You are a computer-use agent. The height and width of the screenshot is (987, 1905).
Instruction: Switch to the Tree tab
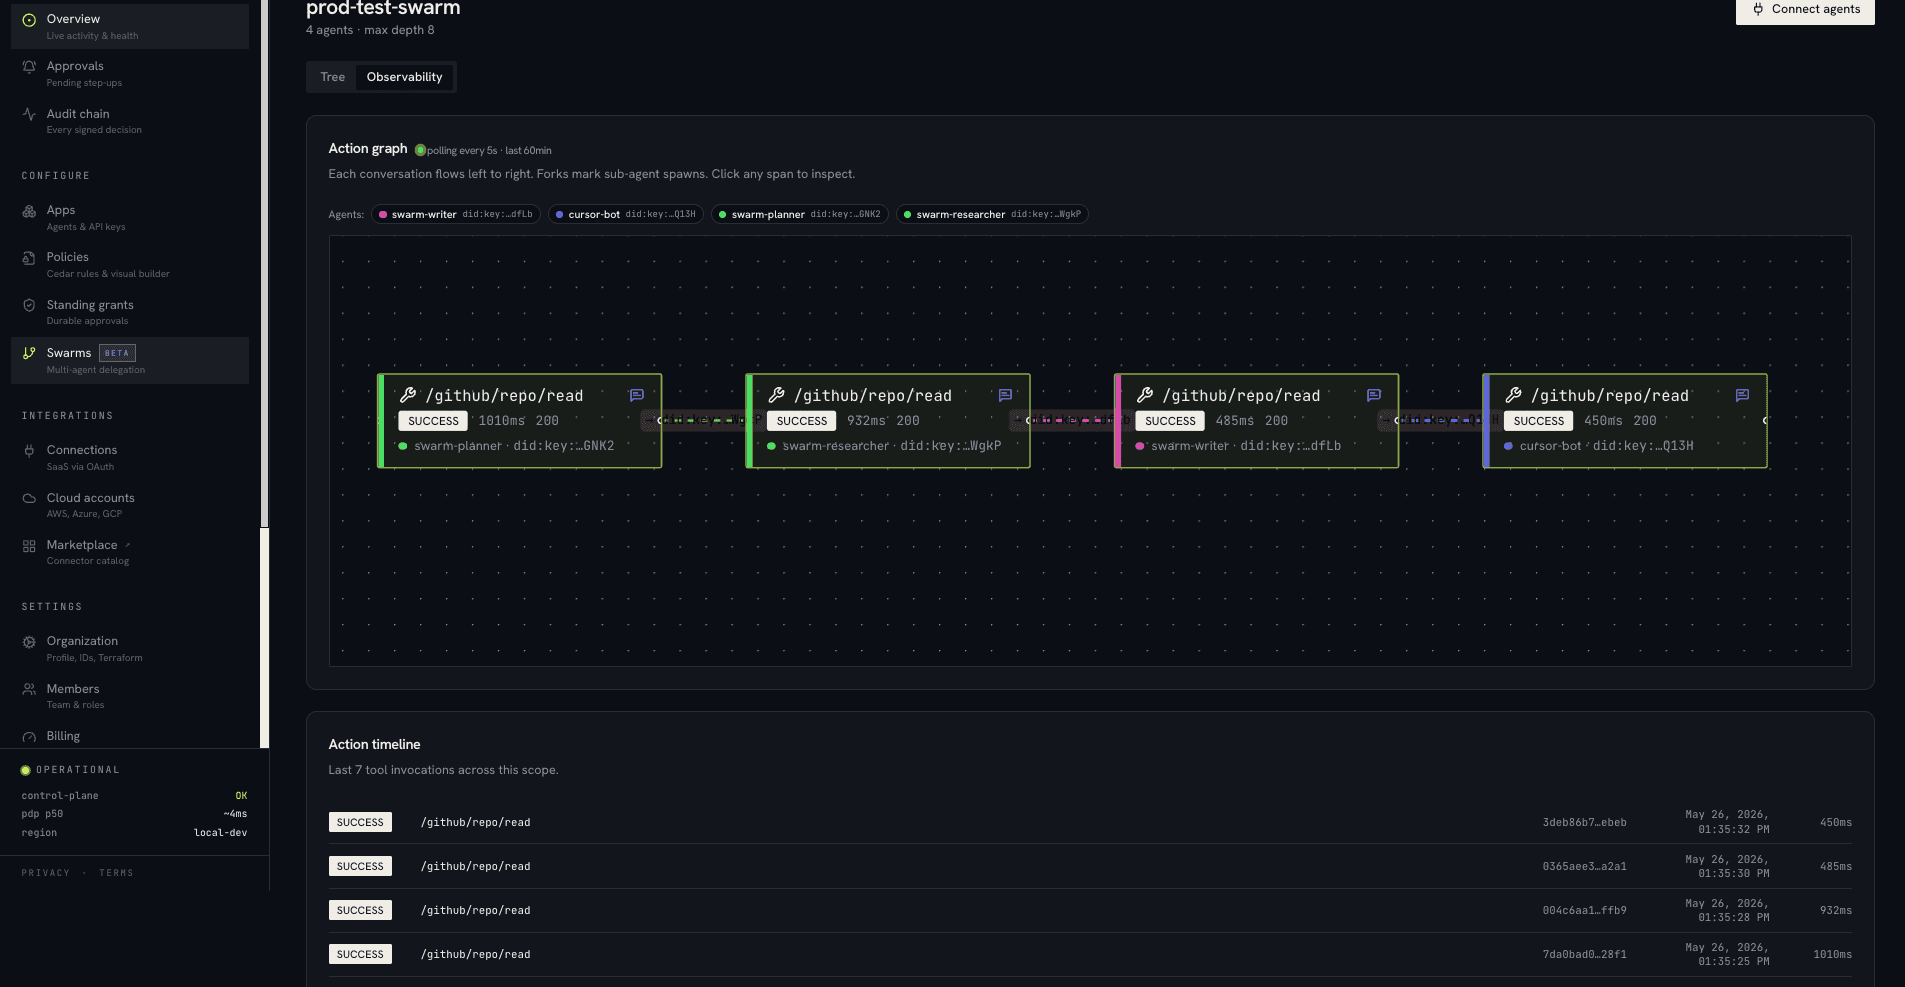[332, 77]
